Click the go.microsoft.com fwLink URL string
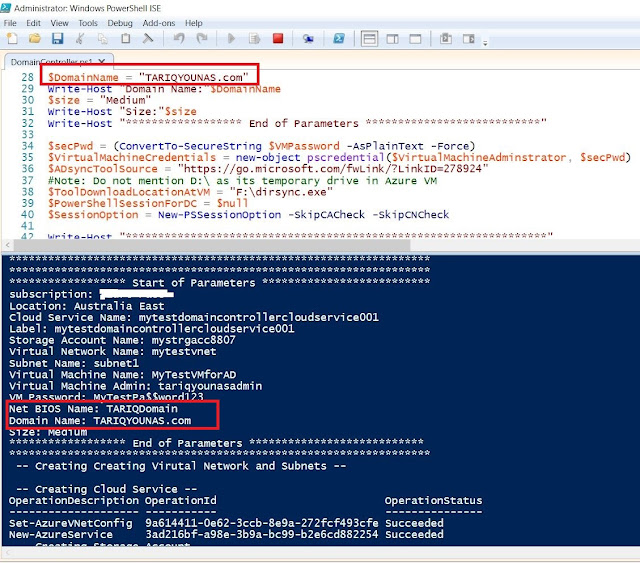640x563 pixels. 333,169
